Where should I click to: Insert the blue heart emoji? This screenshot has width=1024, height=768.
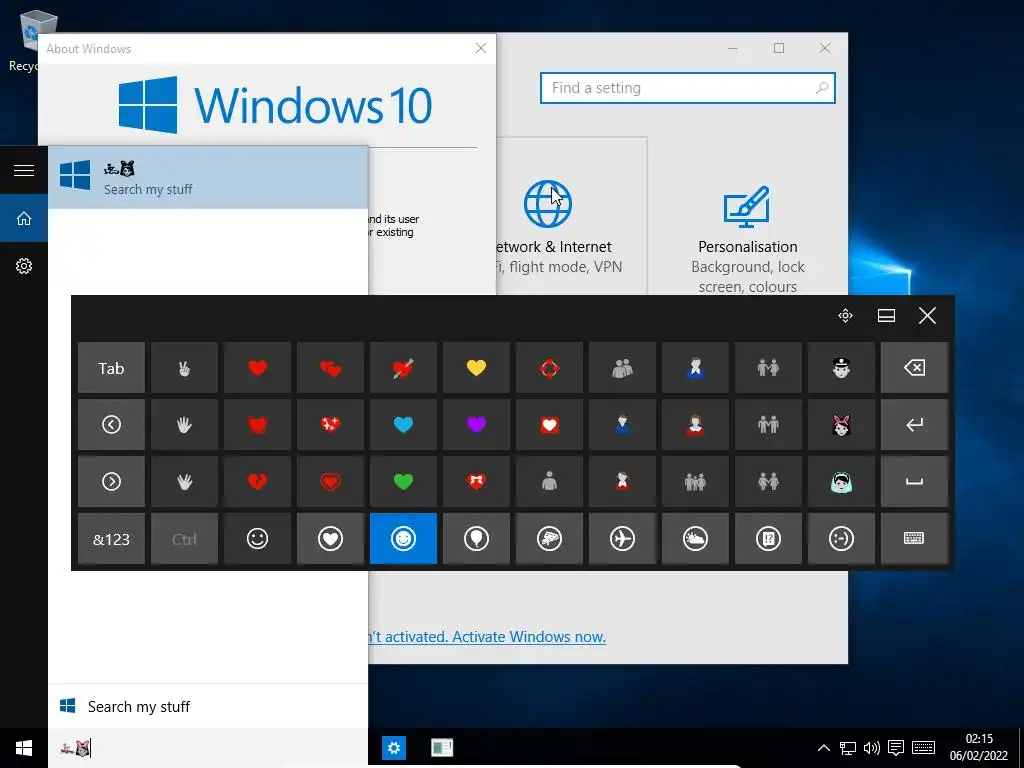pyautogui.click(x=403, y=425)
